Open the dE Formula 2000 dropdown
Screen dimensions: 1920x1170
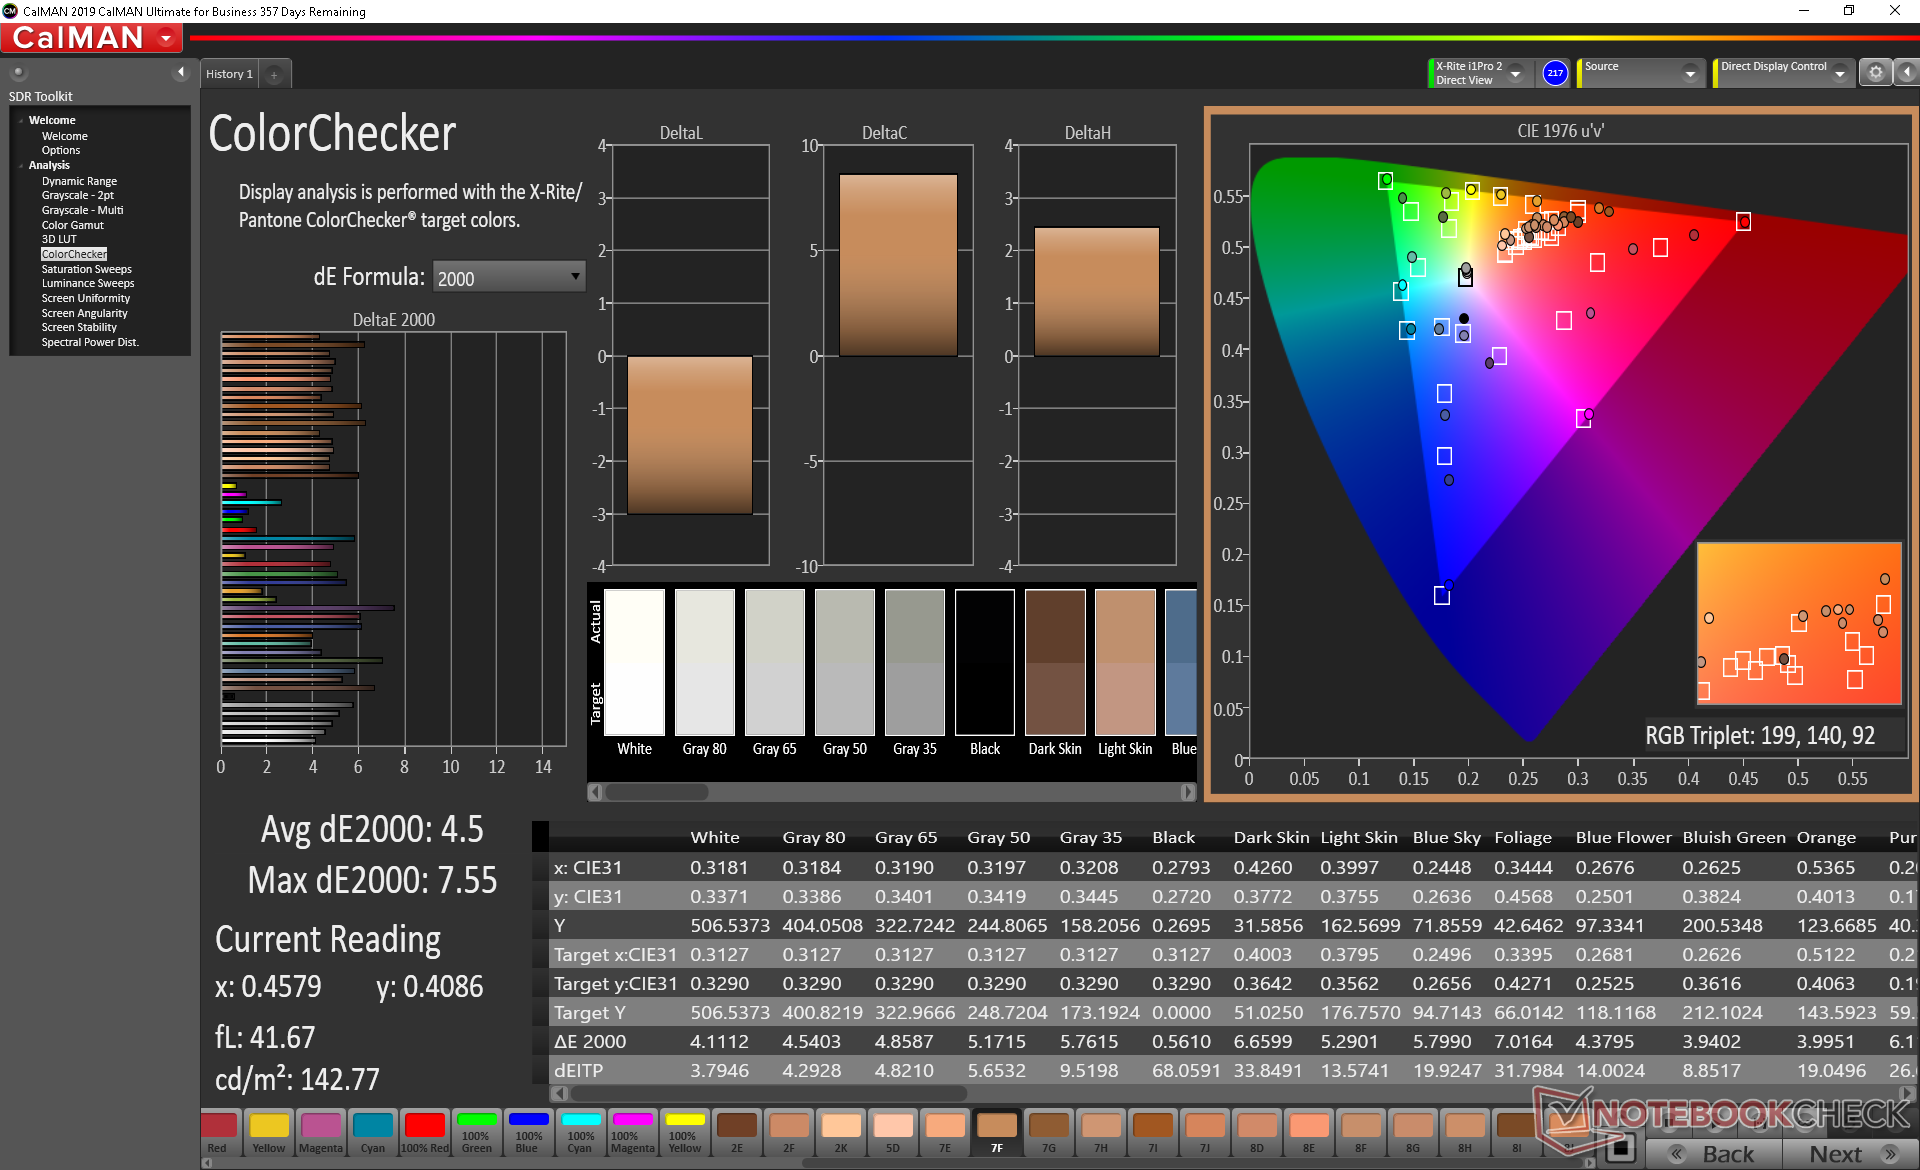click(508, 277)
